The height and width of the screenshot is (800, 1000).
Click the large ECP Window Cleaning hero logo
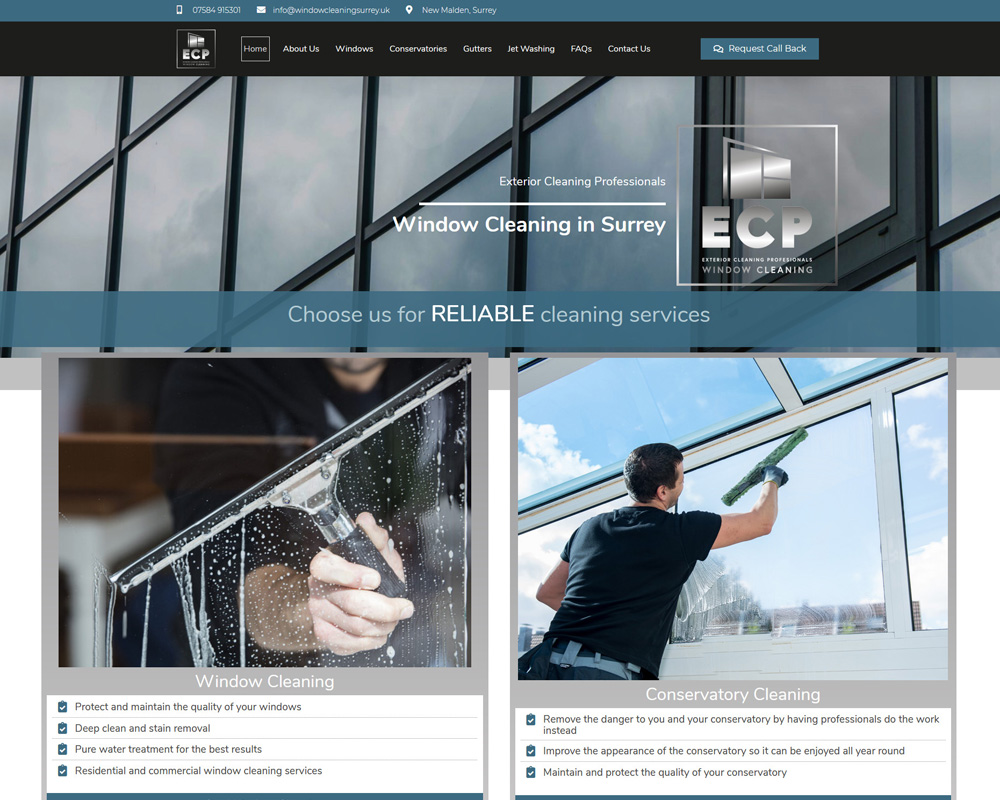point(757,205)
